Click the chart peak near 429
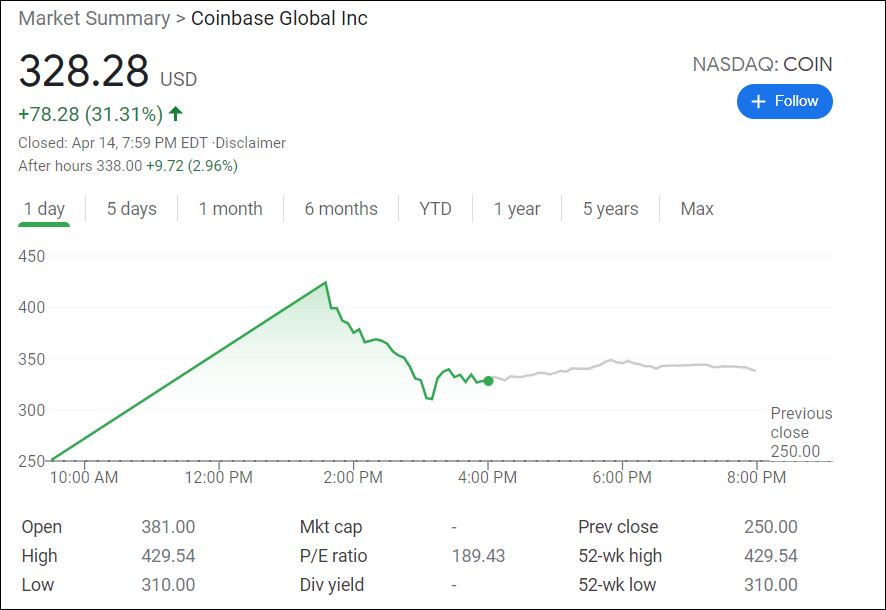Viewport: 886px width, 610px height. 326,283
